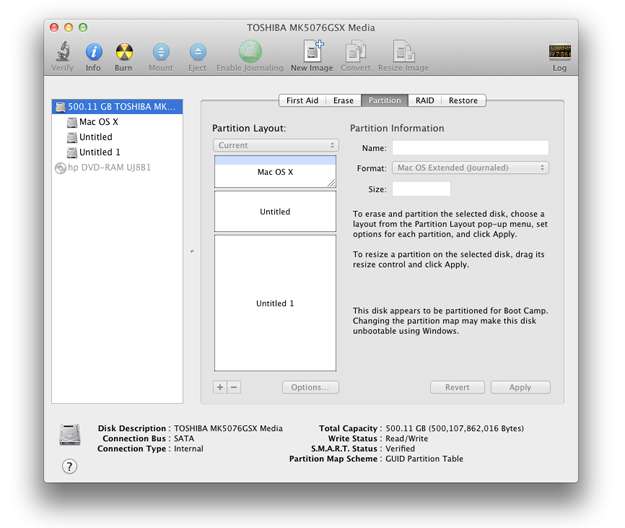
Task: Click the help question mark button
Action: (x=70, y=466)
